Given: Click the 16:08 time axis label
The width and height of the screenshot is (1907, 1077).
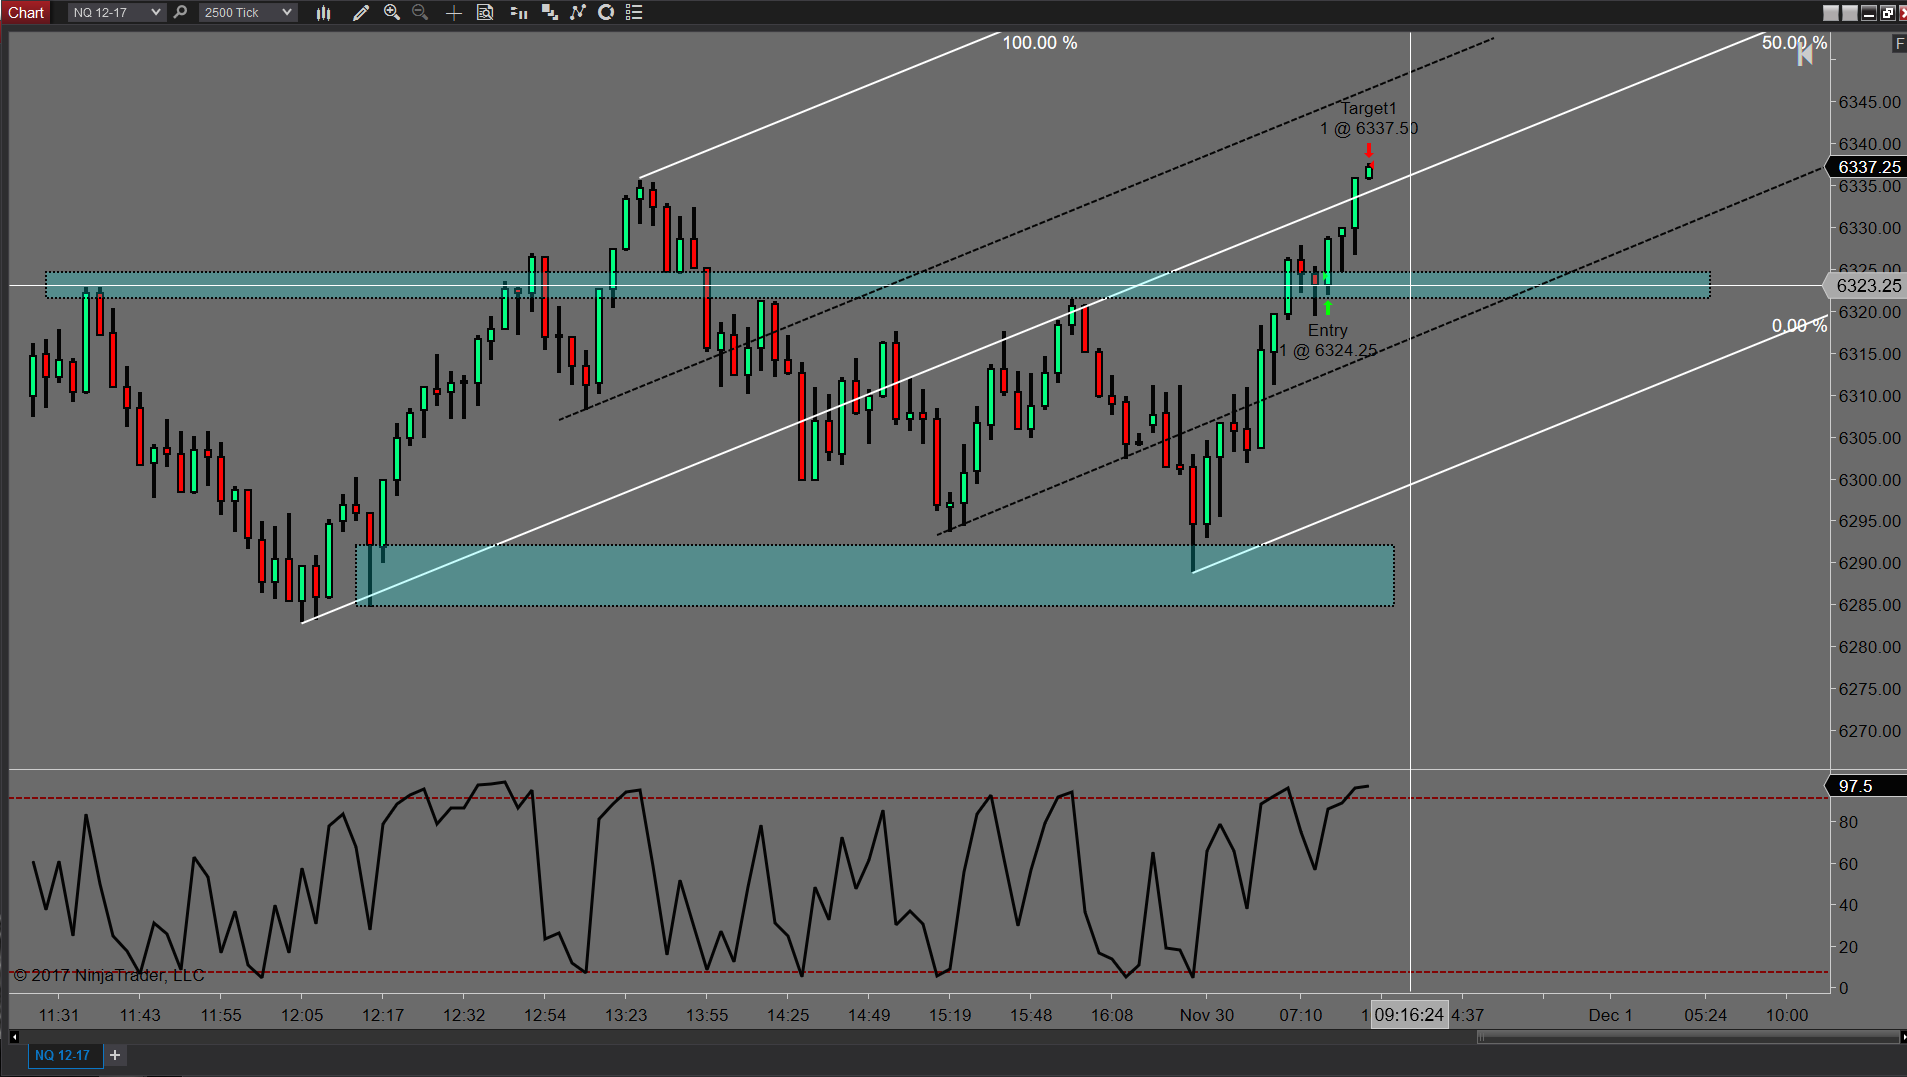Looking at the screenshot, I should click(1112, 1015).
